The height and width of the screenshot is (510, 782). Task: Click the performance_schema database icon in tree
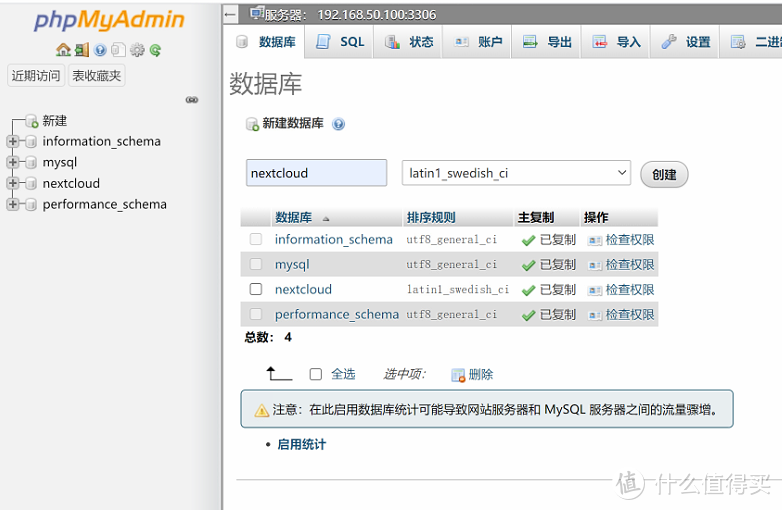click(x=31, y=205)
